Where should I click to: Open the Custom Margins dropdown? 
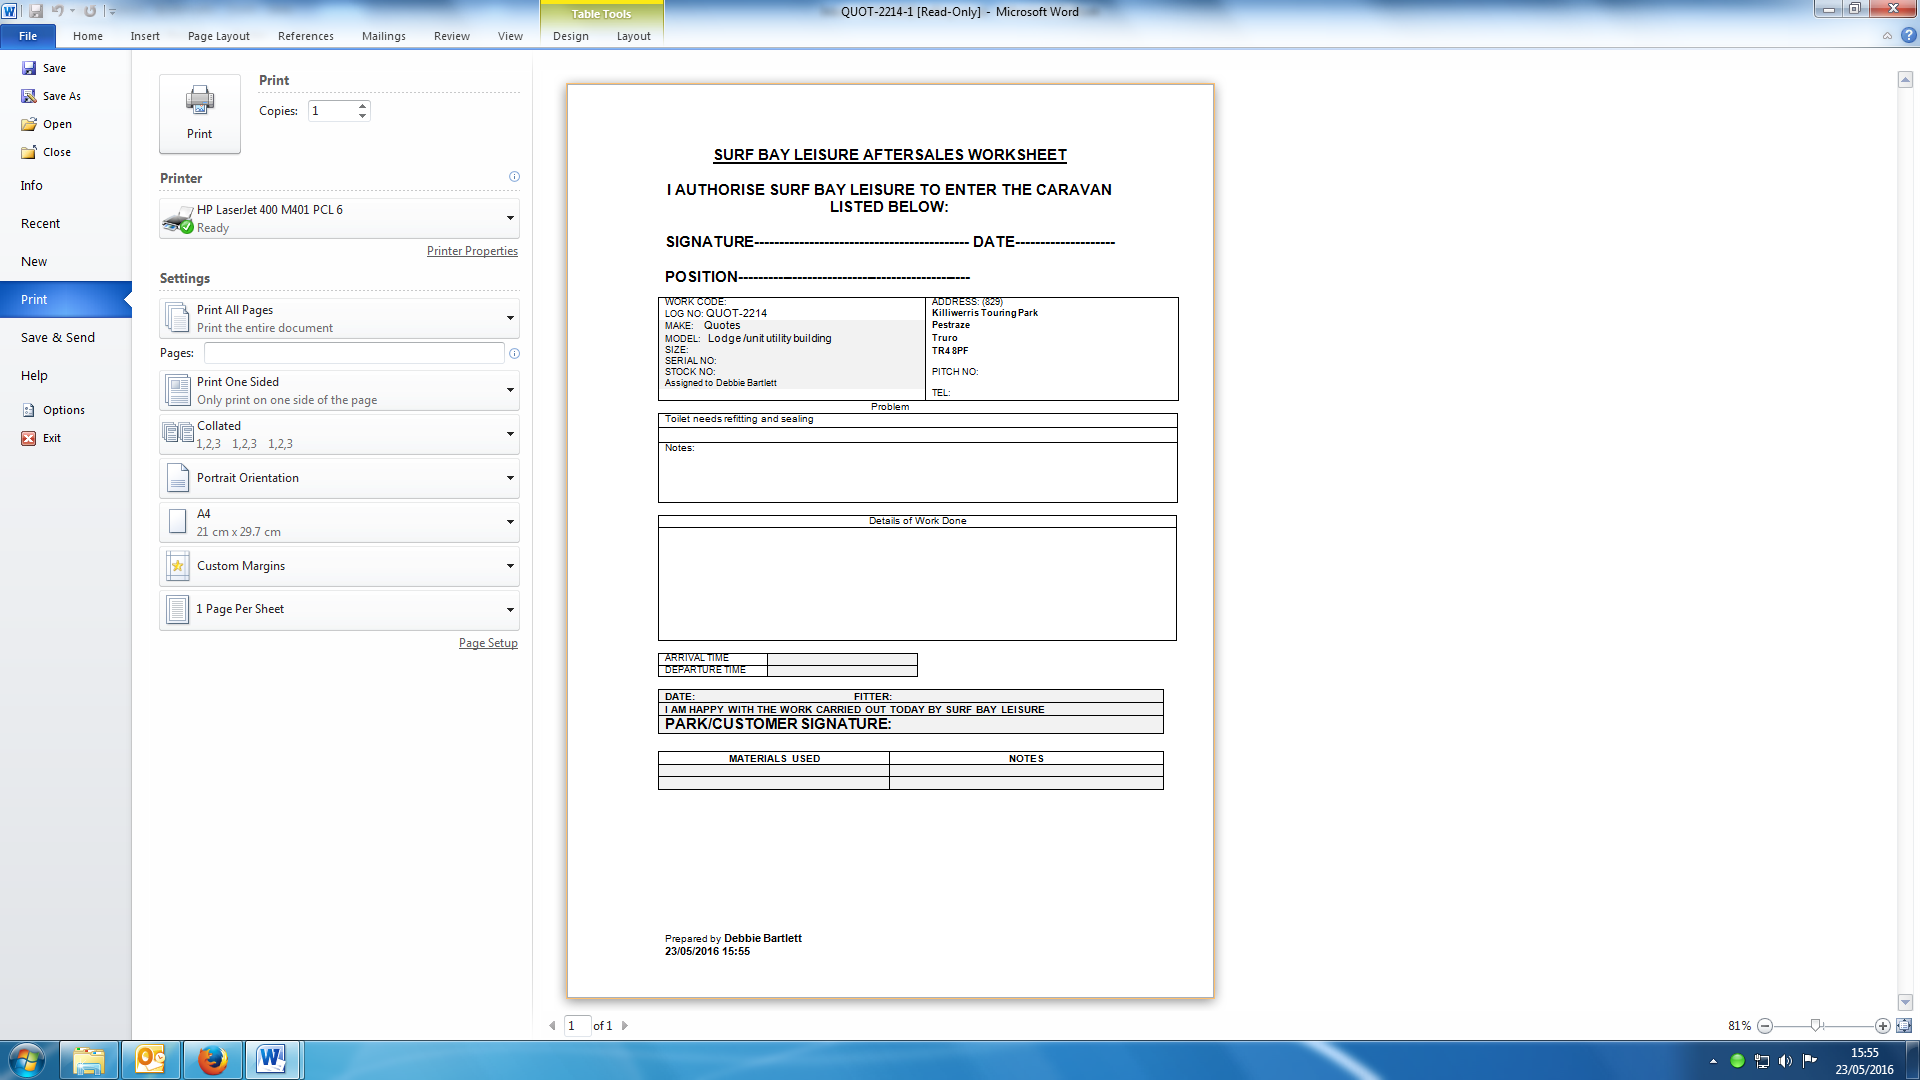coord(510,566)
